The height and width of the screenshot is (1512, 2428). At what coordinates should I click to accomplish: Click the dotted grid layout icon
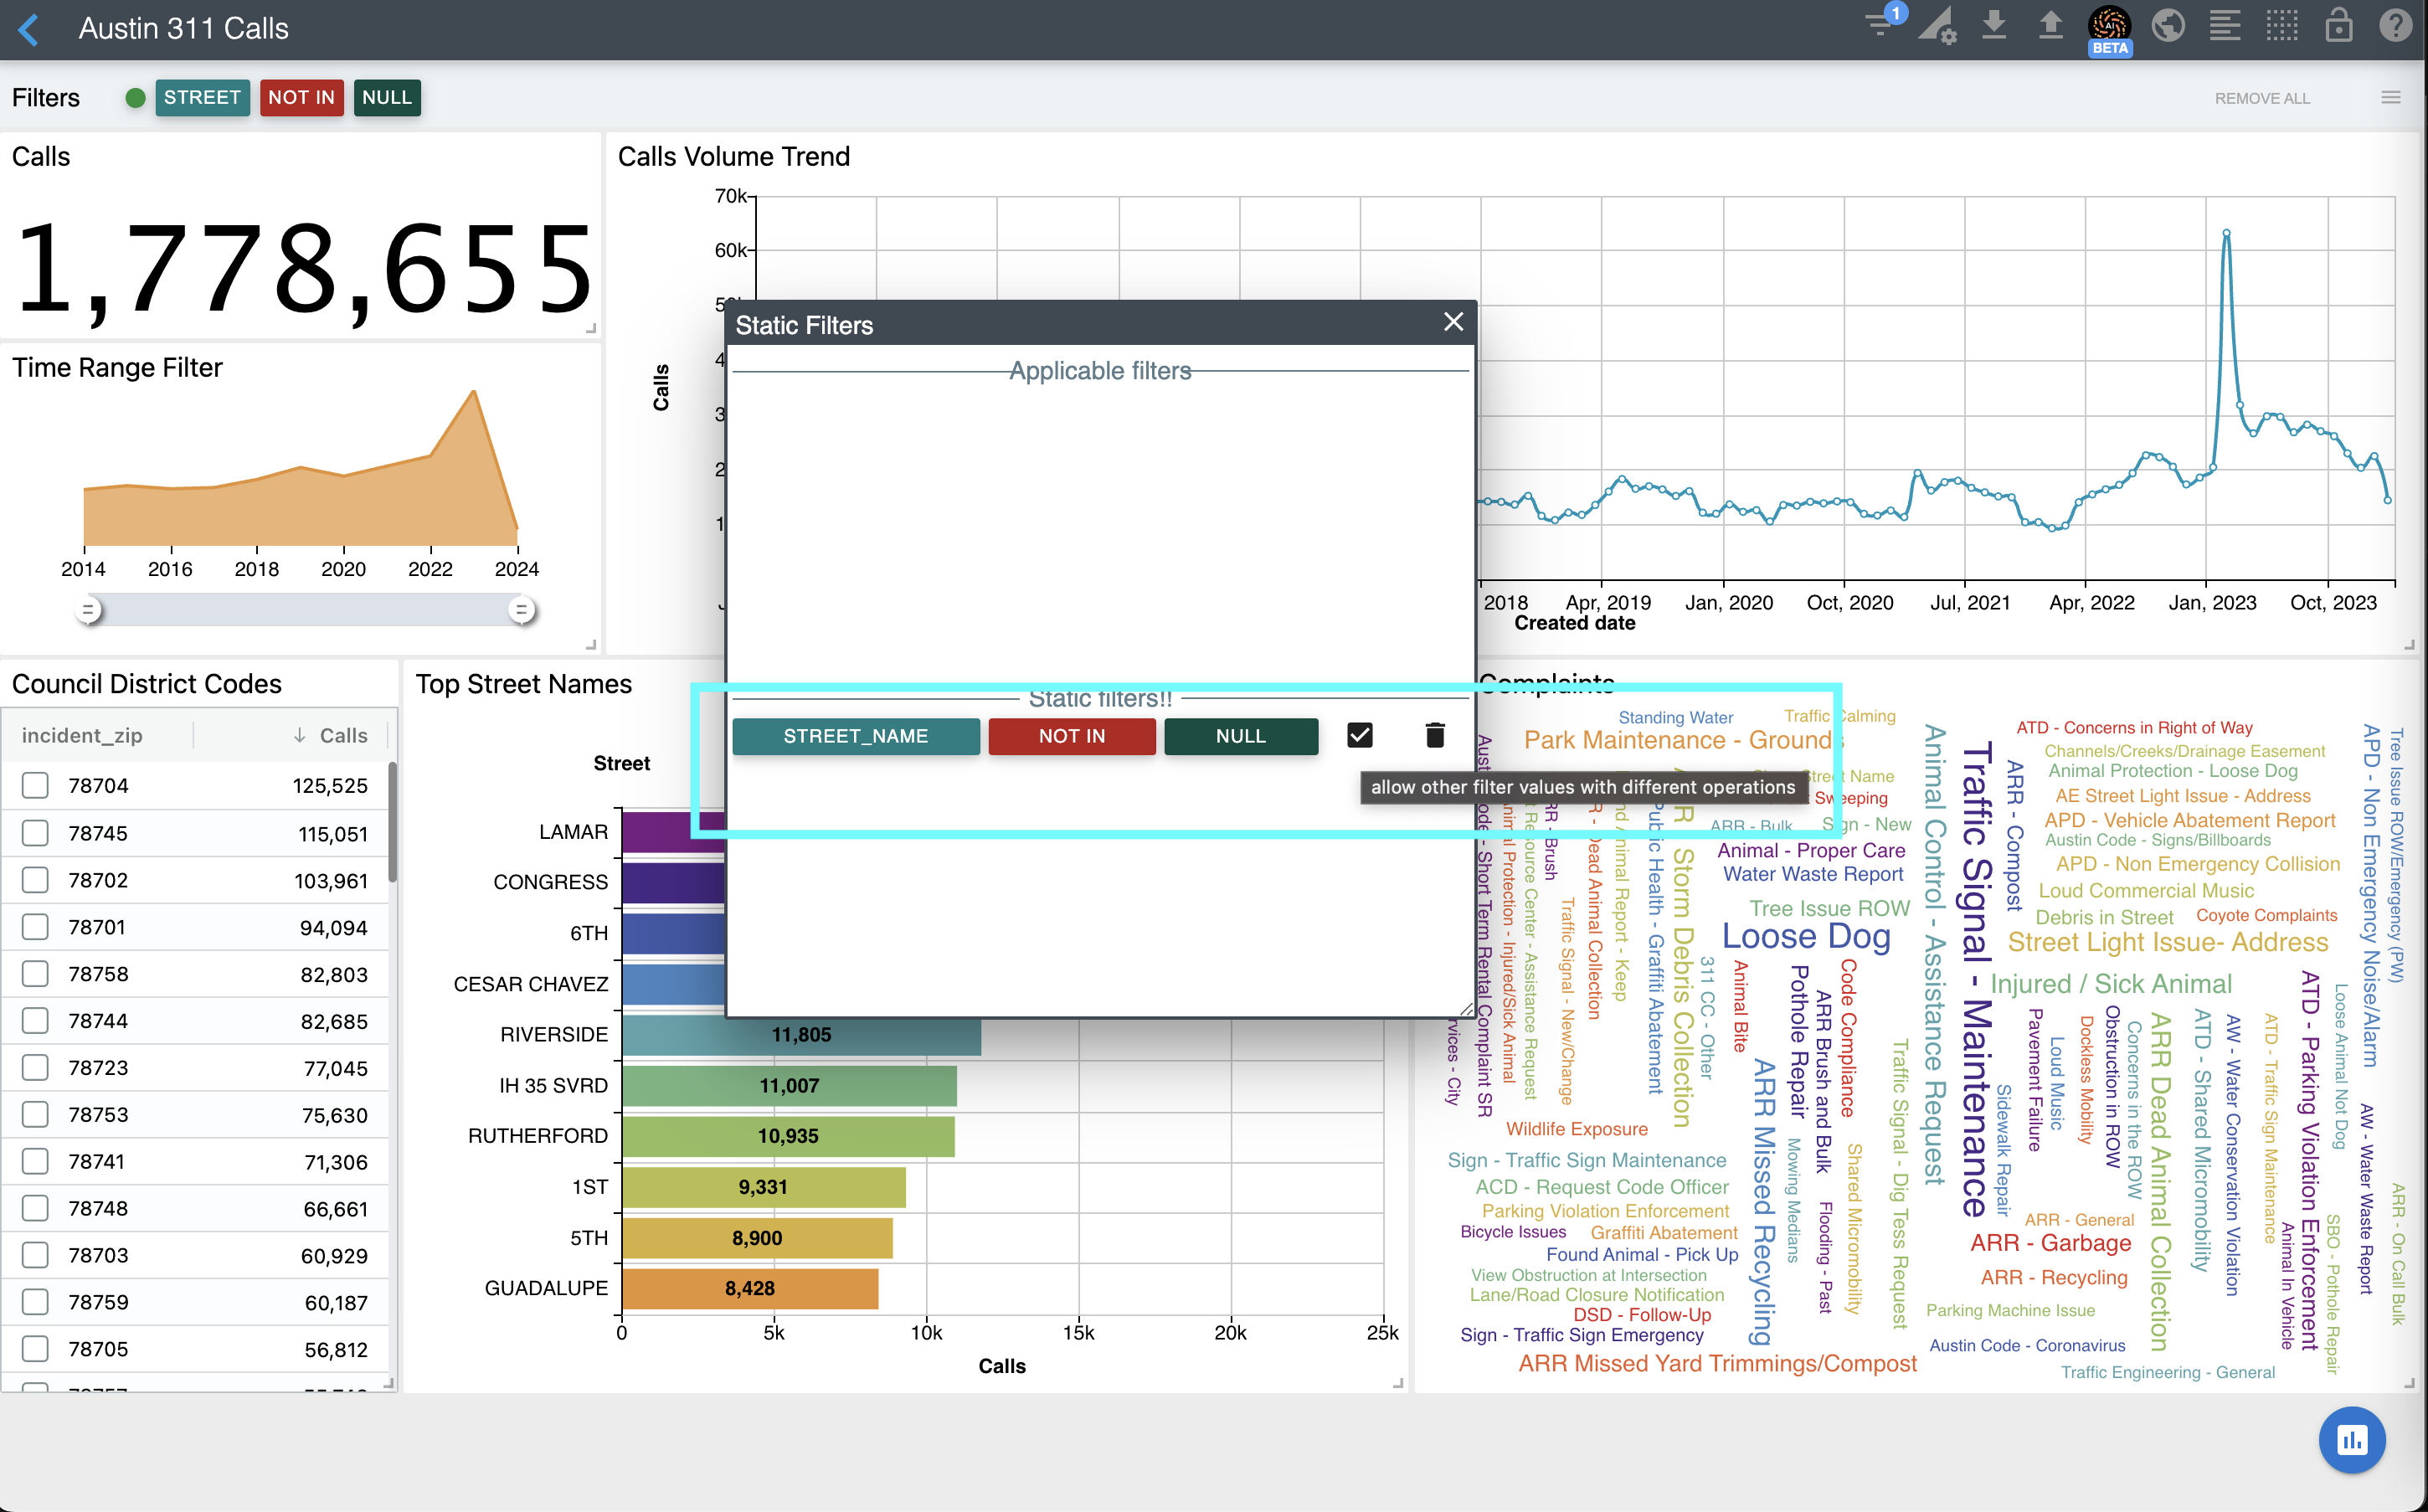click(2282, 25)
